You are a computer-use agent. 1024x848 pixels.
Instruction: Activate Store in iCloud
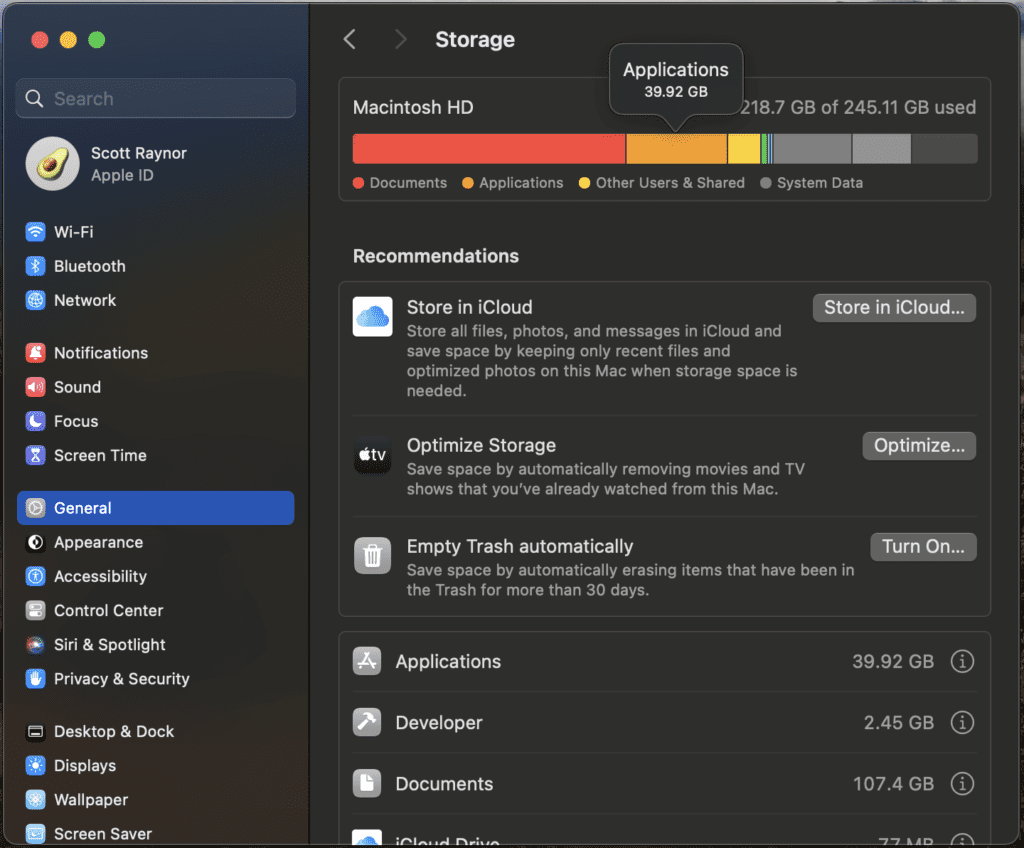pos(893,307)
